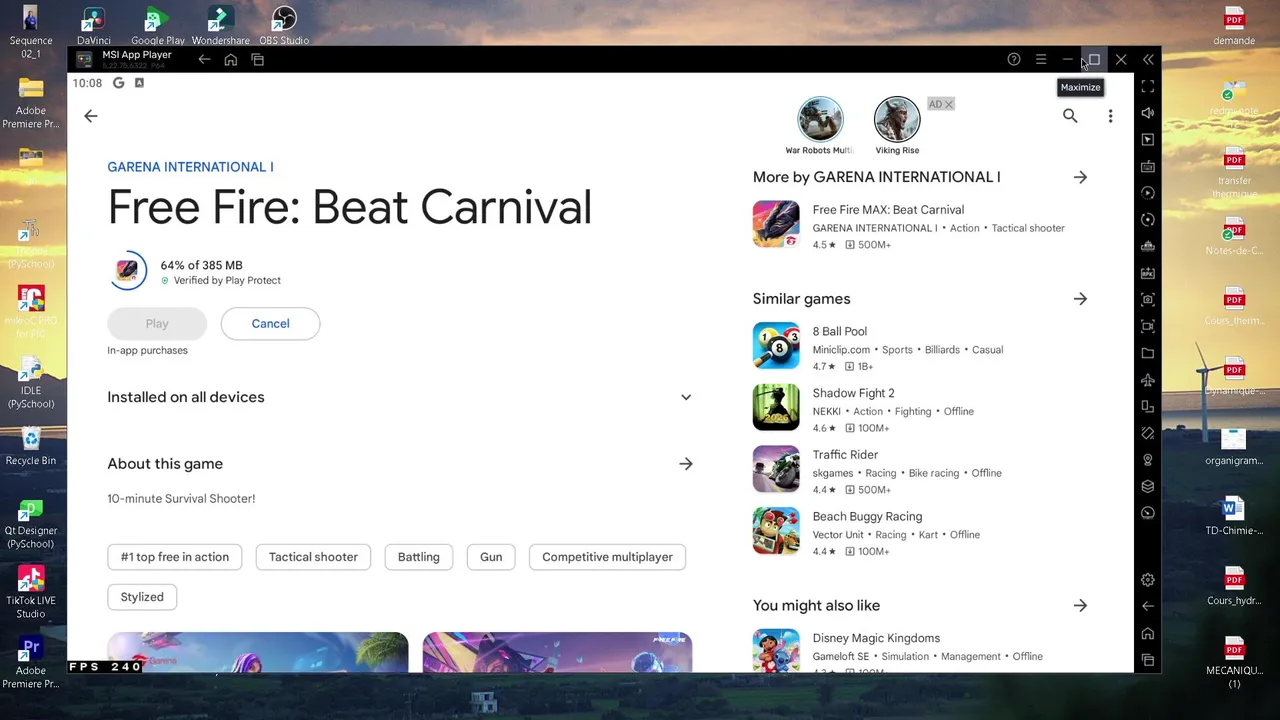Open the Viking Rise ad icon
1280x720 pixels.
tap(897, 120)
